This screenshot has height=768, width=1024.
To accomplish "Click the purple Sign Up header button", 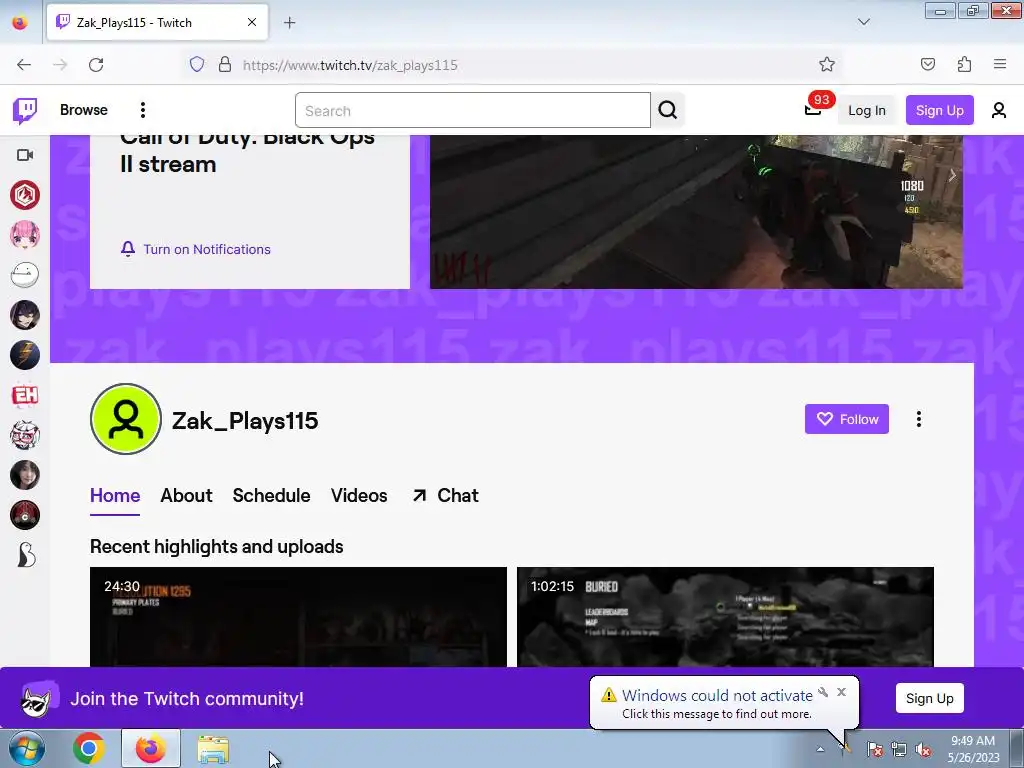I will point(939,110).
